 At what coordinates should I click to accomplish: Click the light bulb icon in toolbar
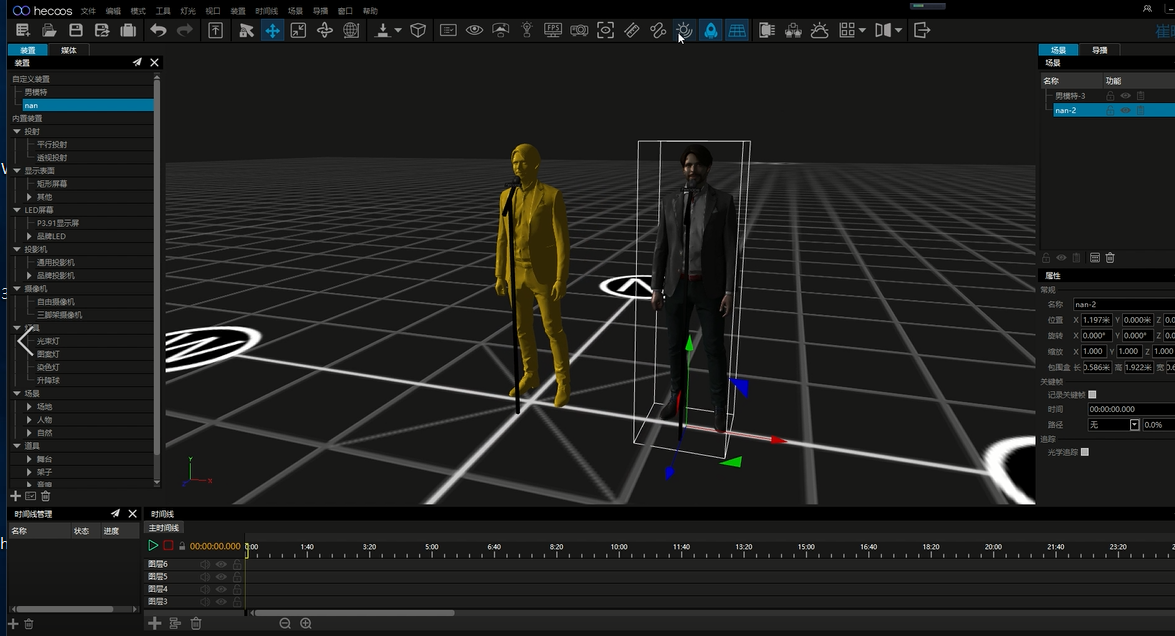527,30
